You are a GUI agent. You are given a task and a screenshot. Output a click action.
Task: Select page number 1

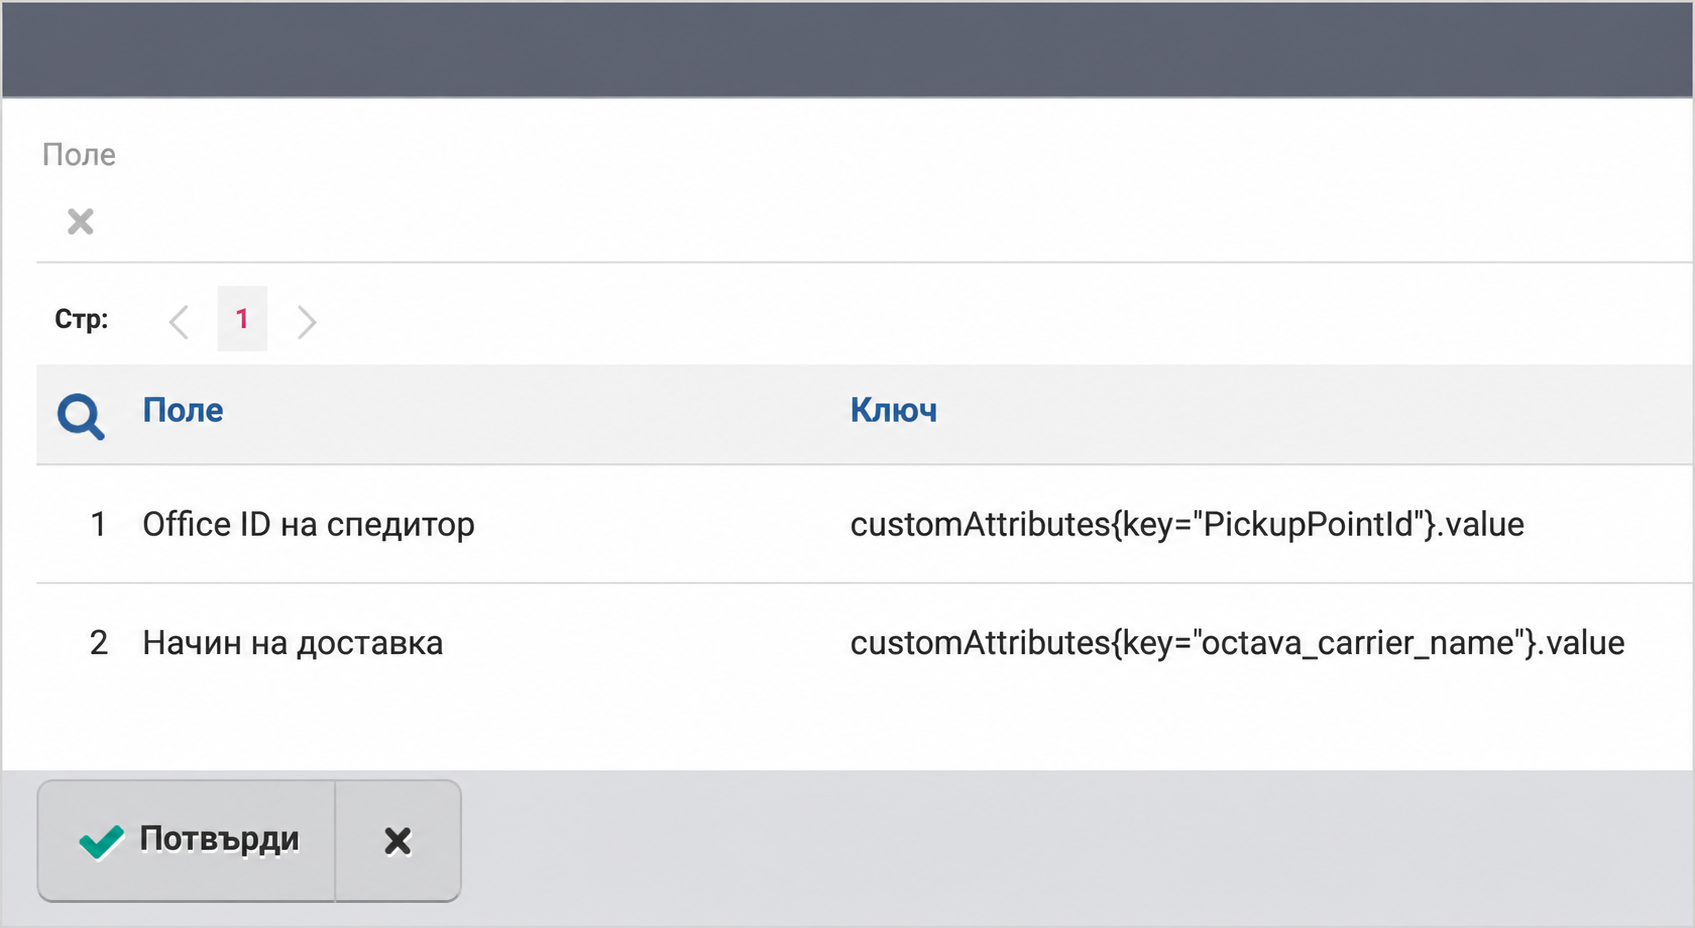242,319
